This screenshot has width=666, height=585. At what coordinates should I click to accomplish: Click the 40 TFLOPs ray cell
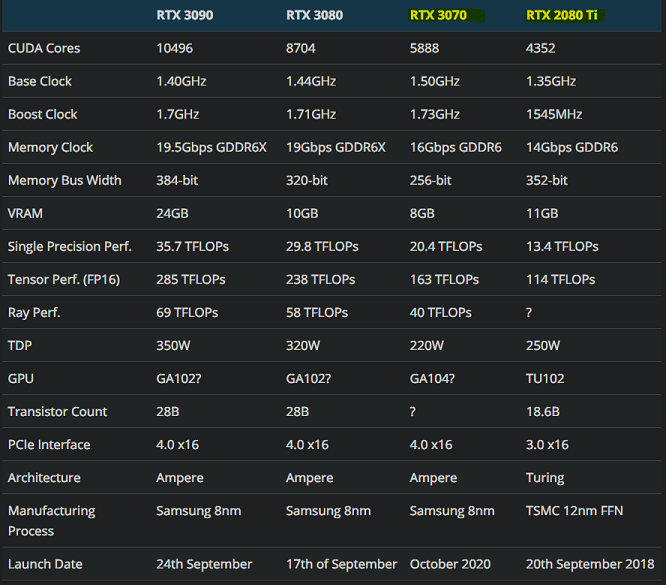coord(440,313)
